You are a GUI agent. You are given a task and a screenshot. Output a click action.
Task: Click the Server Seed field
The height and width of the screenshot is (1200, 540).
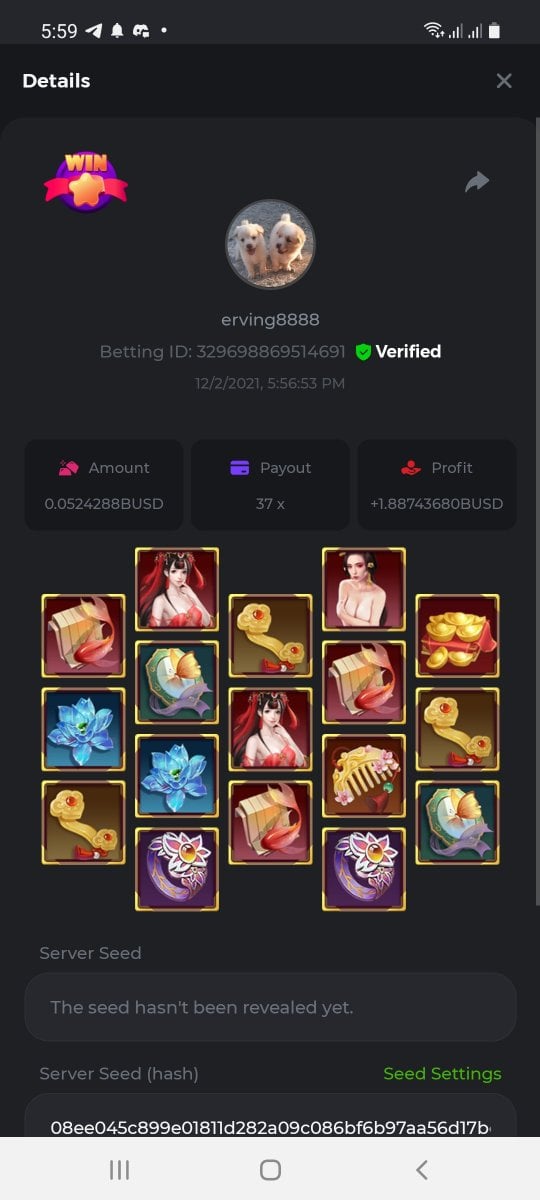[x=270, y=1007]
